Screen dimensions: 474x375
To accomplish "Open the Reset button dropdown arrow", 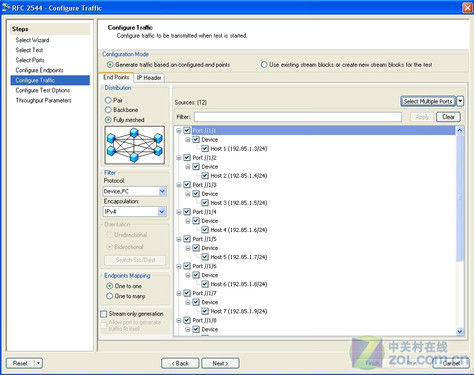I will pyautogui.click(x=39, y=363).
